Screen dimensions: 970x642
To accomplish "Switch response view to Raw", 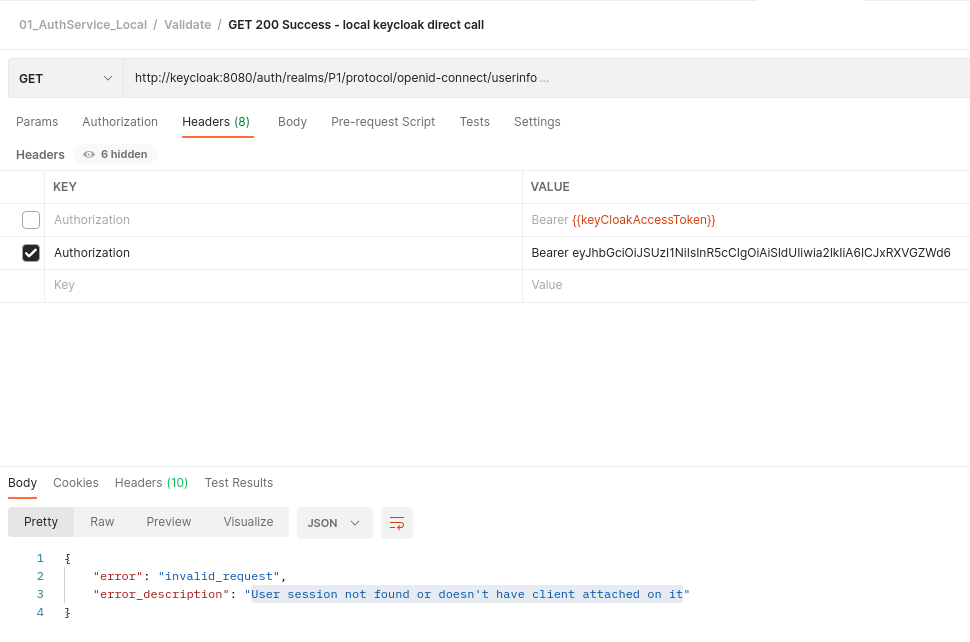I will [101, 521].
